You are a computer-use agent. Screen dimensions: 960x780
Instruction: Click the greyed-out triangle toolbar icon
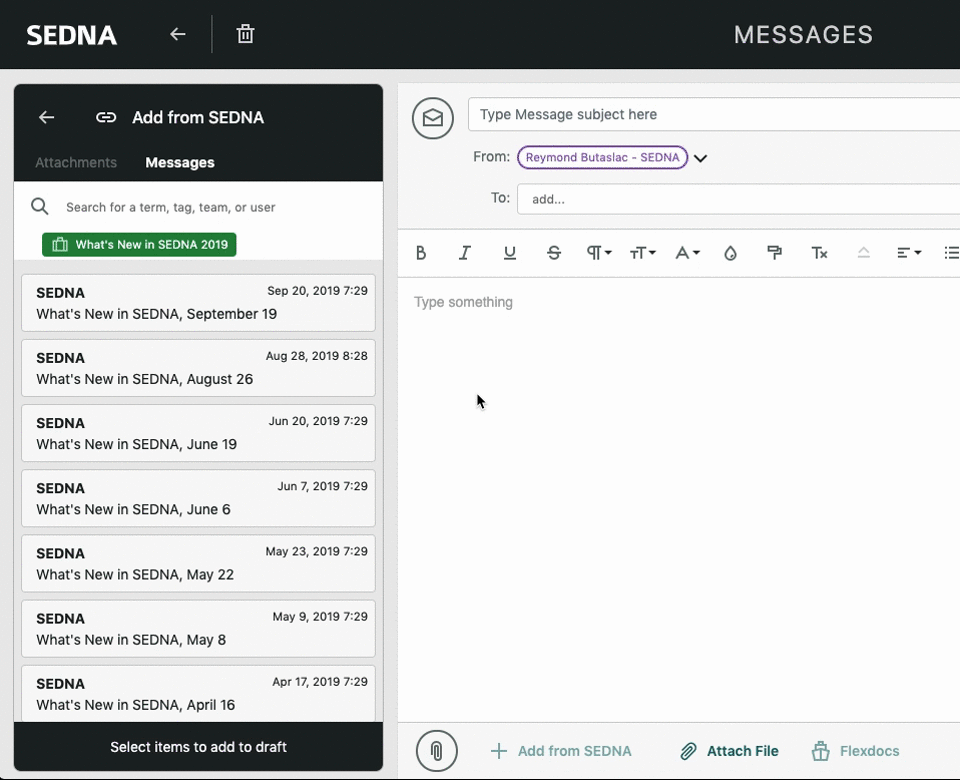point(863,253)
